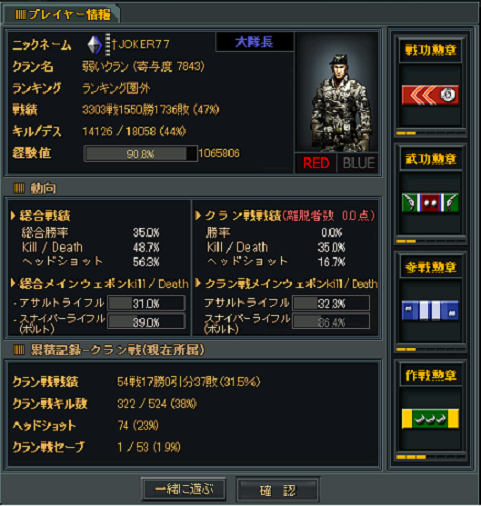Expand the 総合戦績 arrow

(x=13, y=216)
